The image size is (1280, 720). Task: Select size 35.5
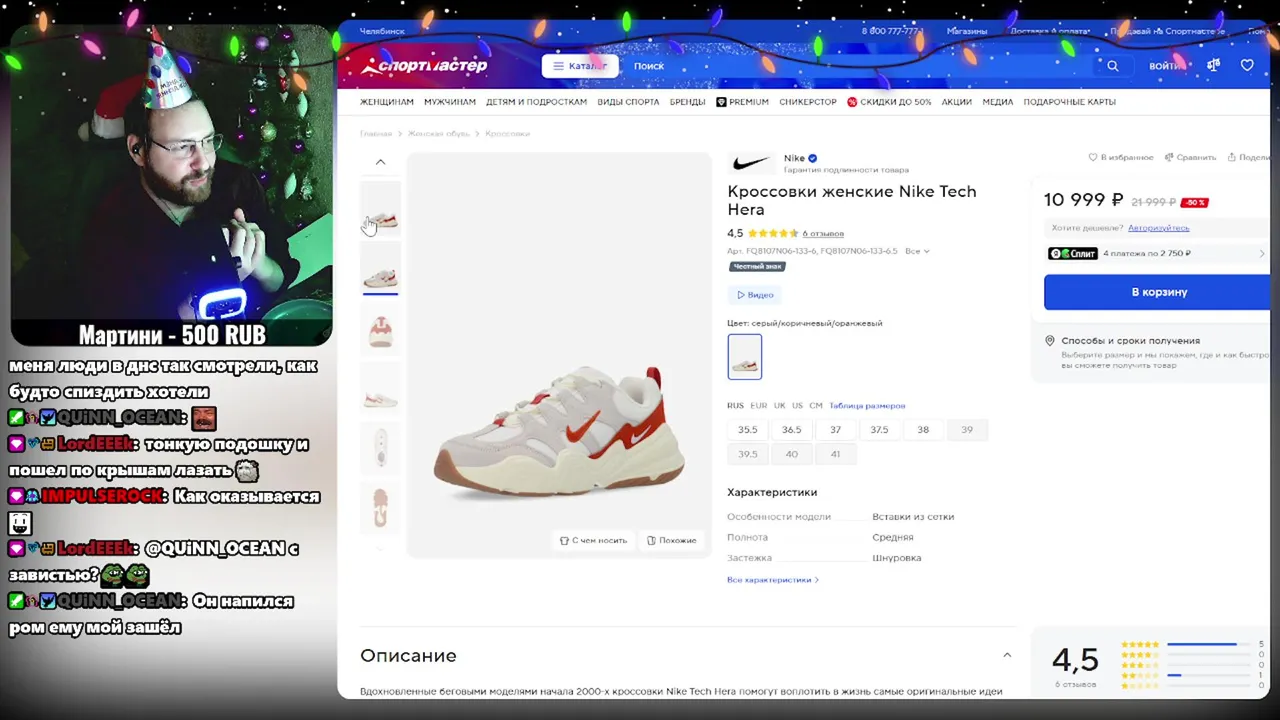(x=747, y=429)
